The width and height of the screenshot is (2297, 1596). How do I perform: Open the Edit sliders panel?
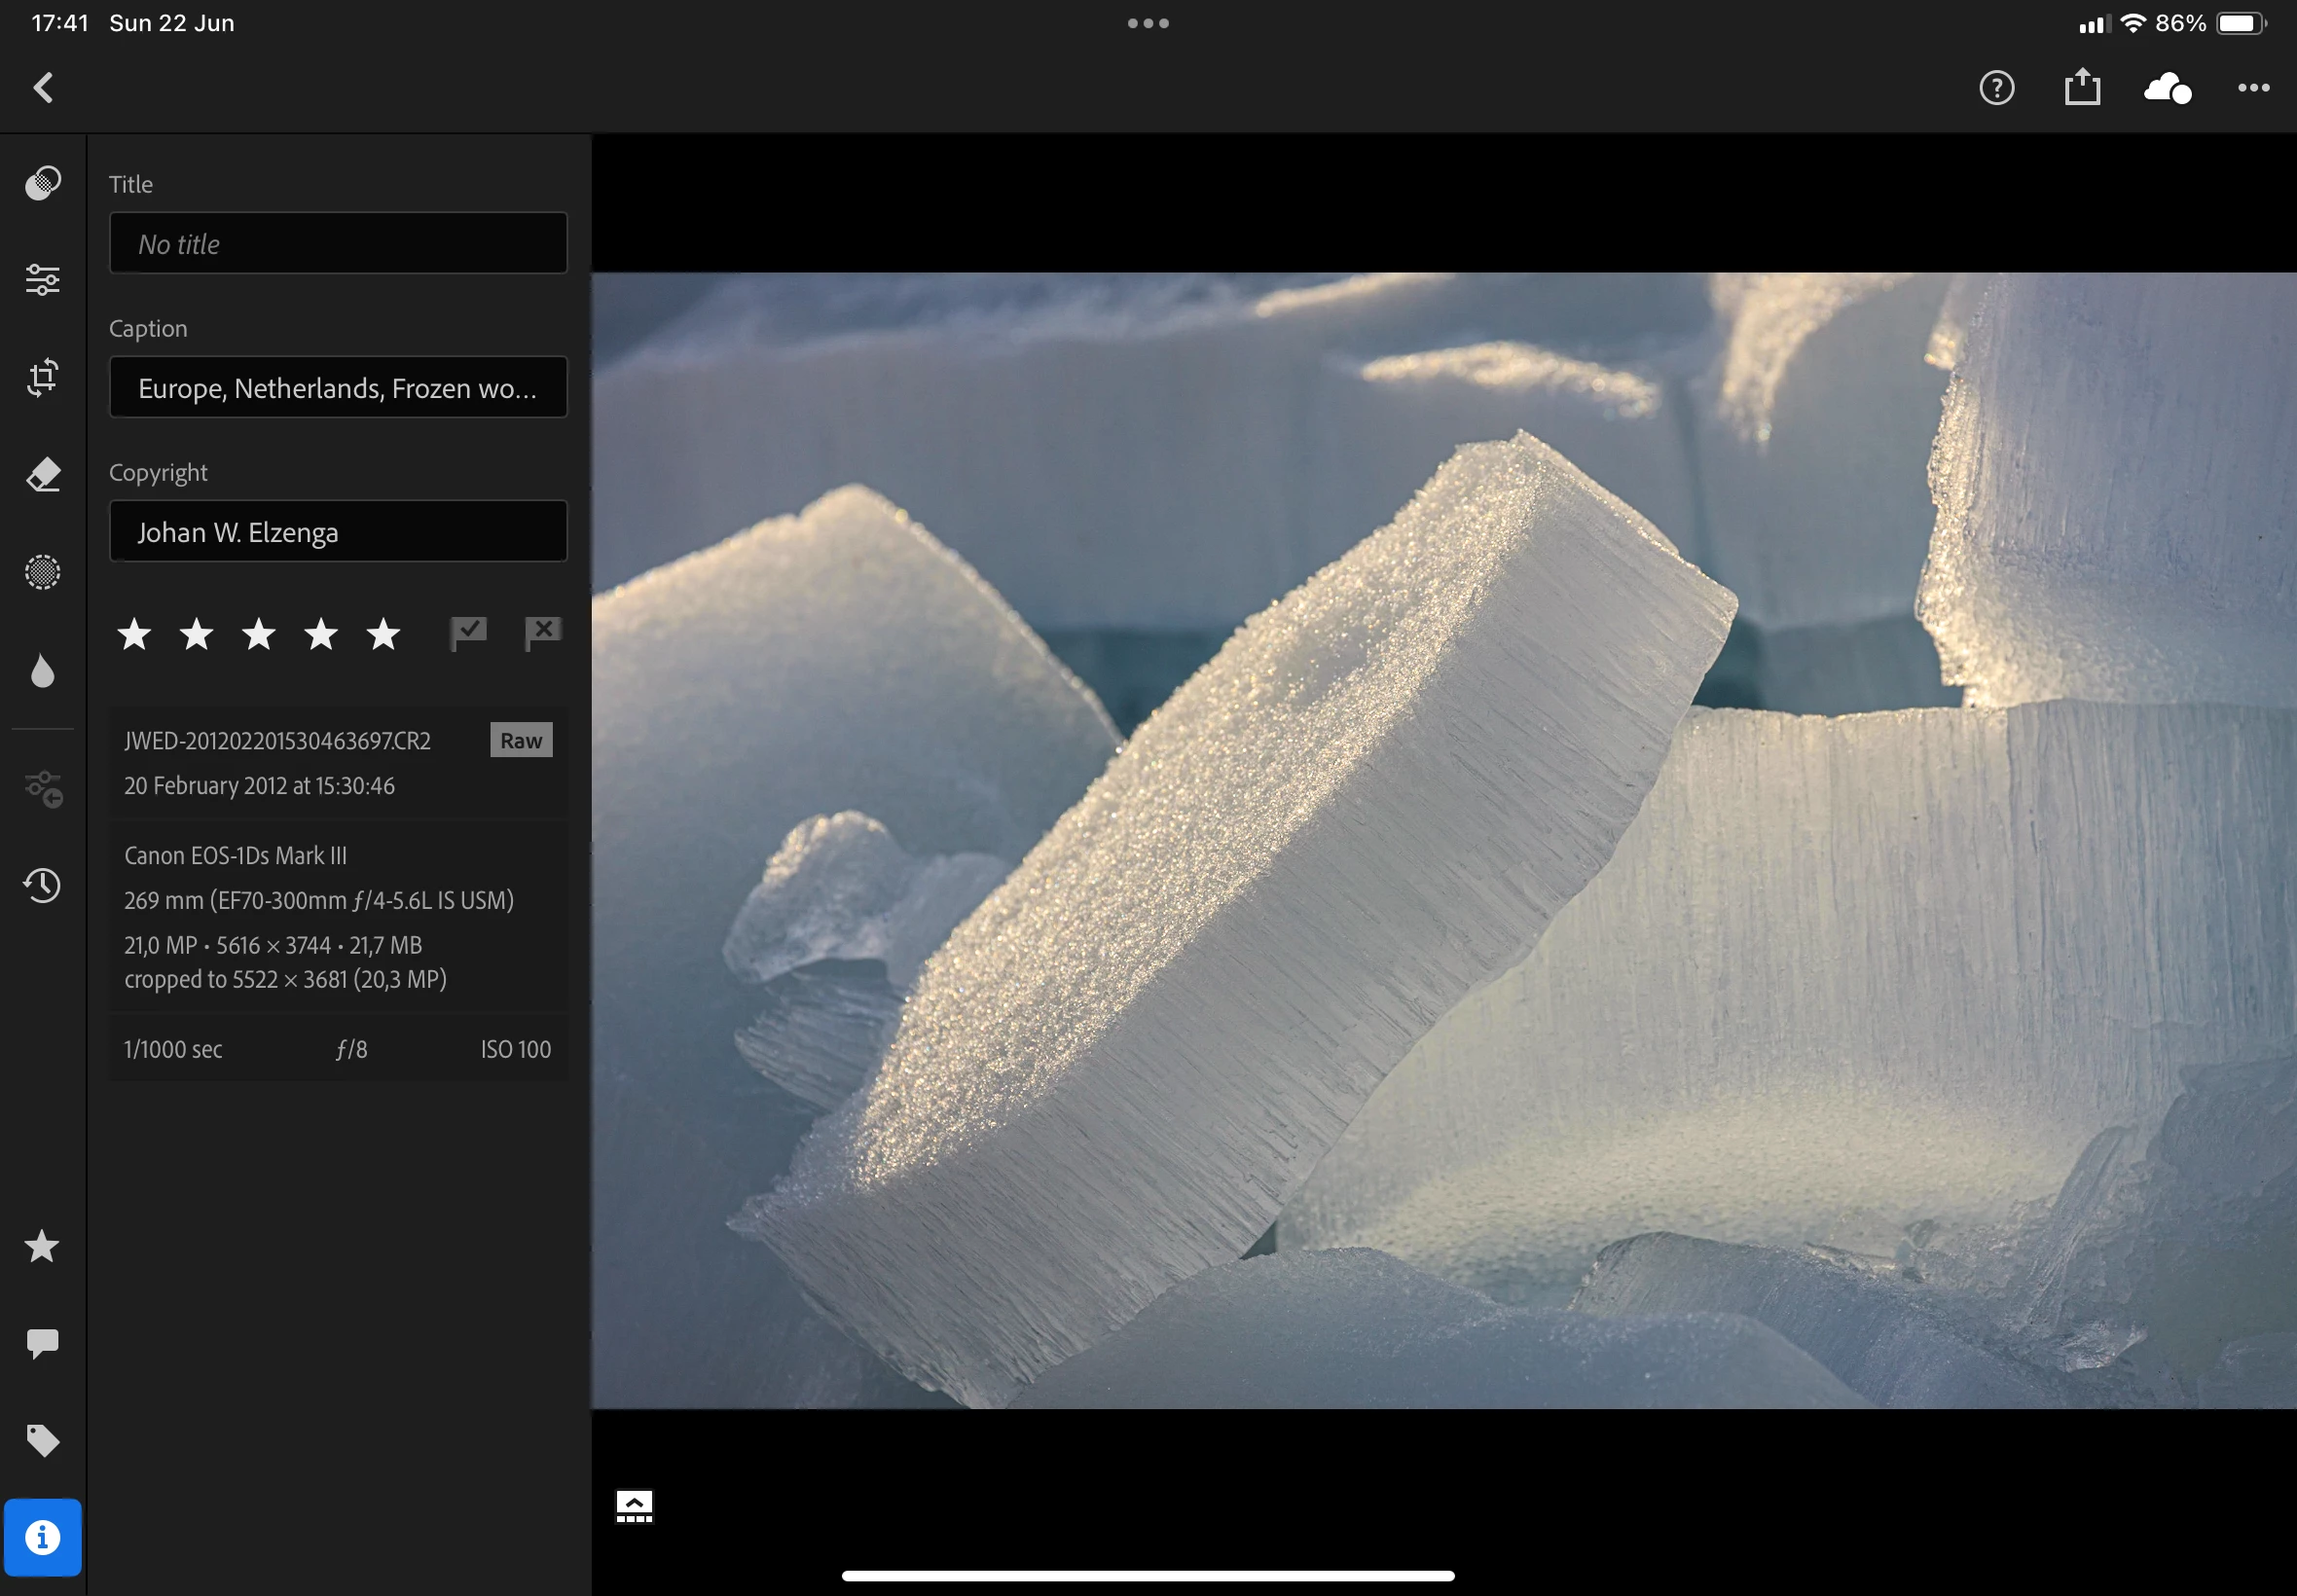[42, 280]
